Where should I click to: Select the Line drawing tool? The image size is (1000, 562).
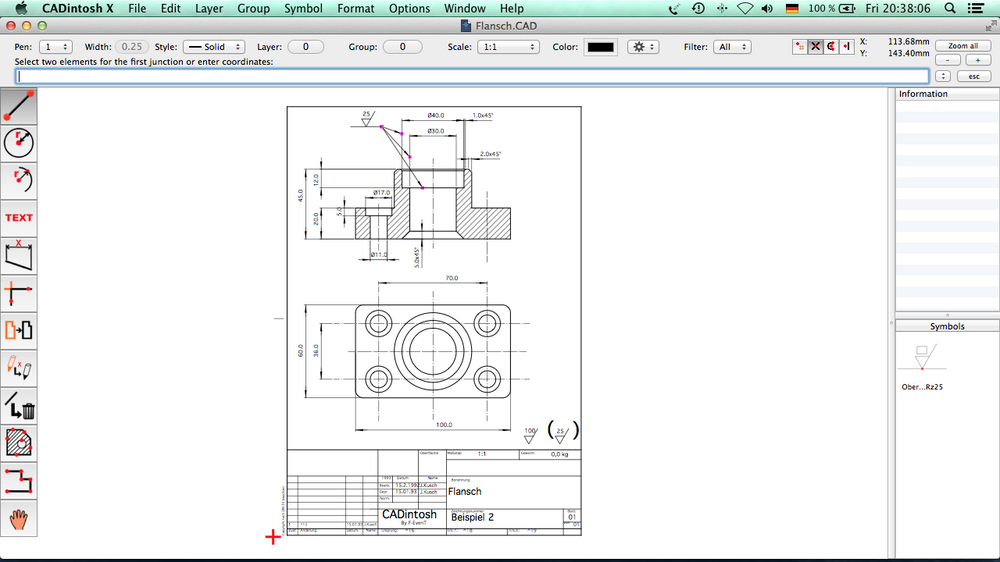pos(18,106)
